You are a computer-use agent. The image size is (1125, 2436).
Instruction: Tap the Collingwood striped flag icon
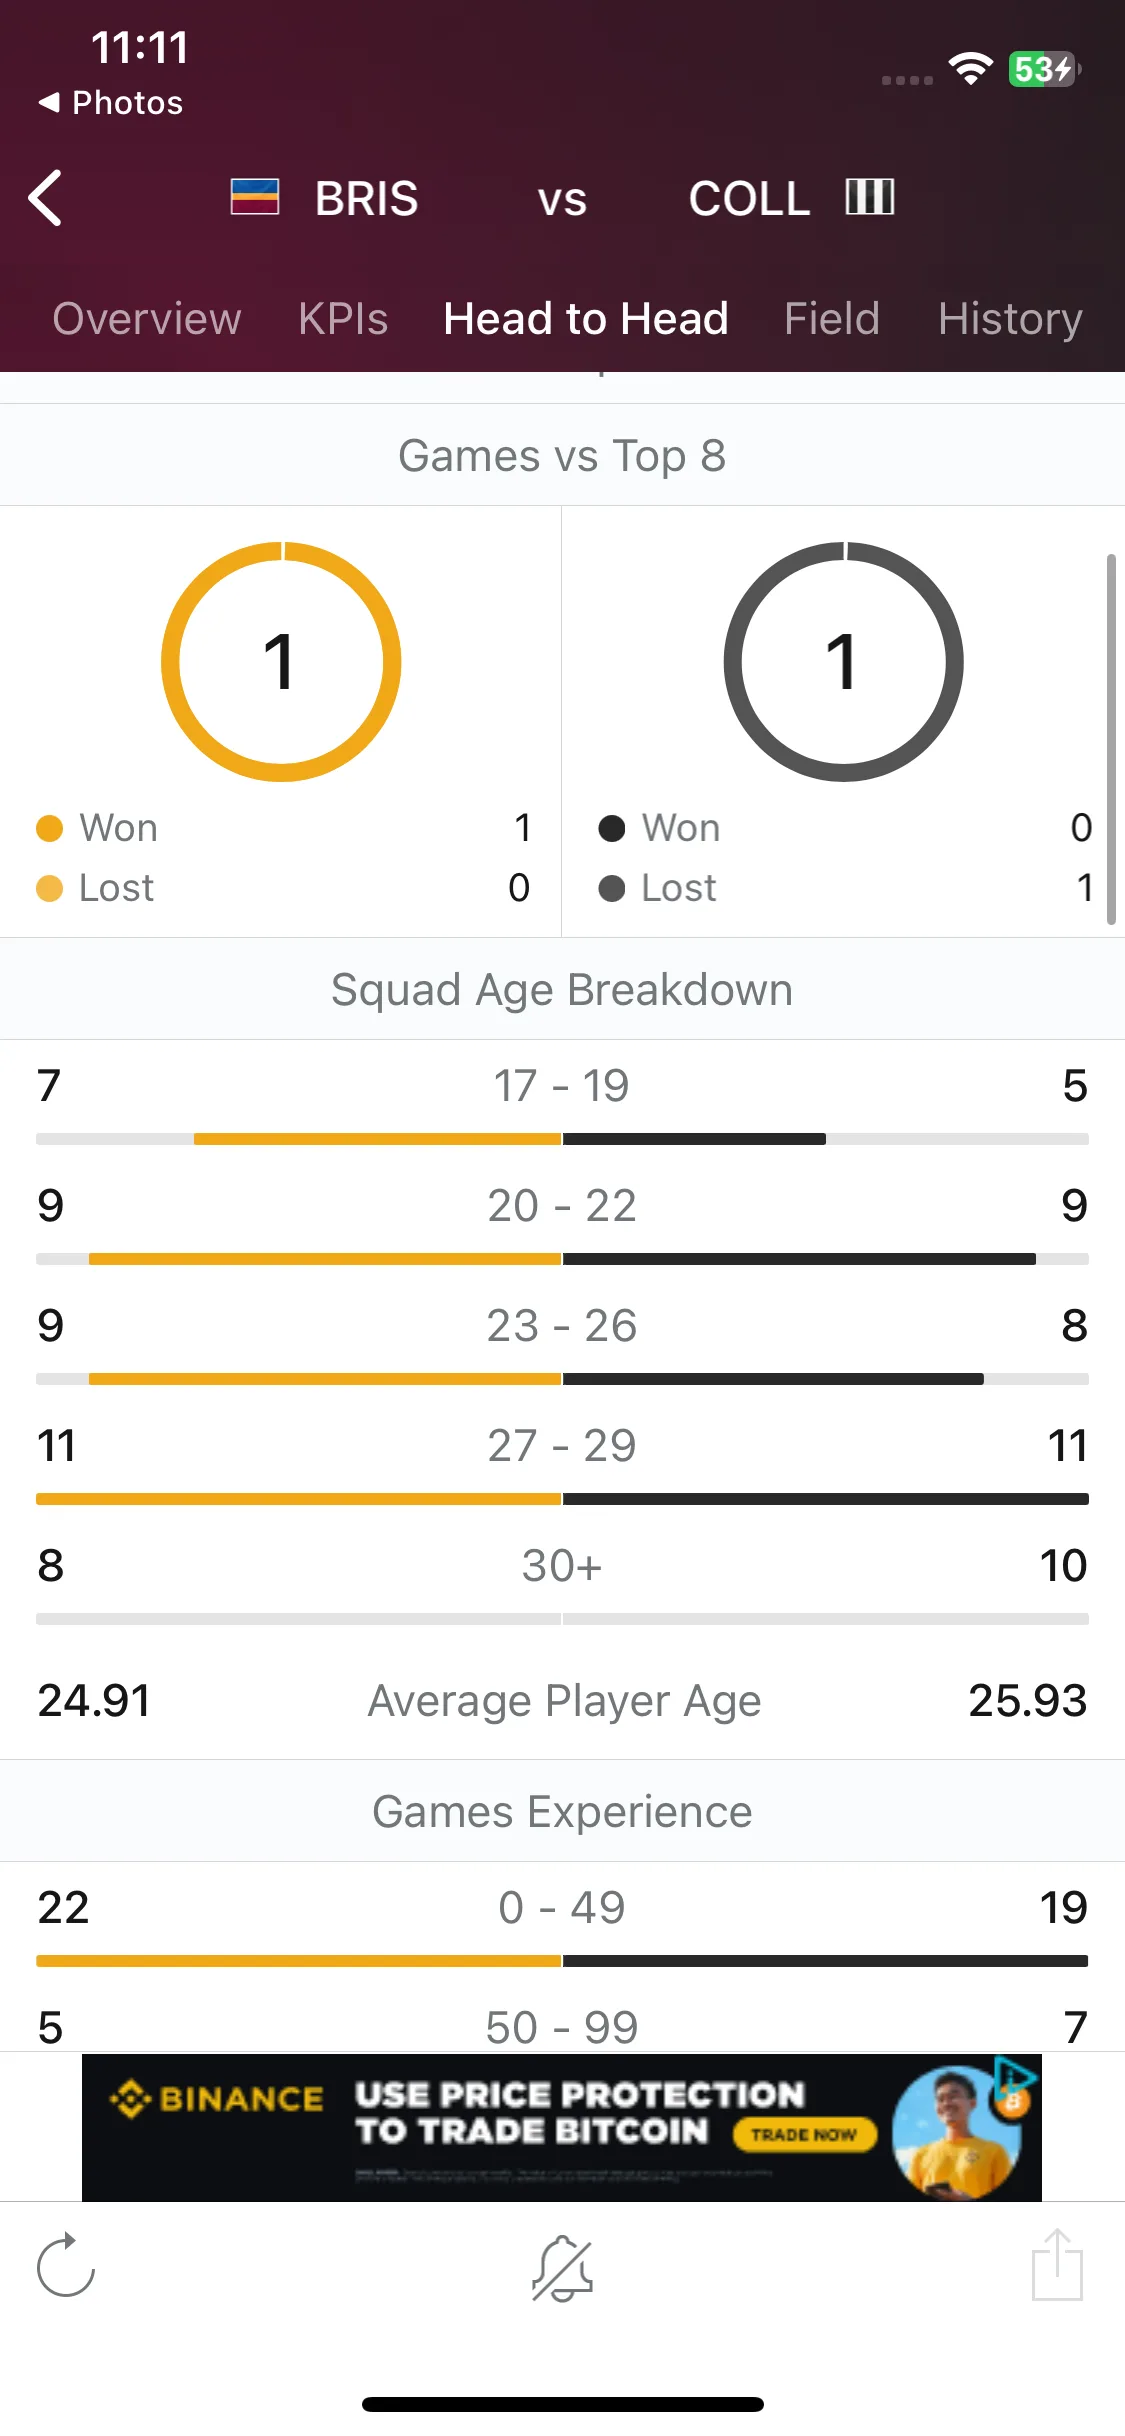(870, 197)
